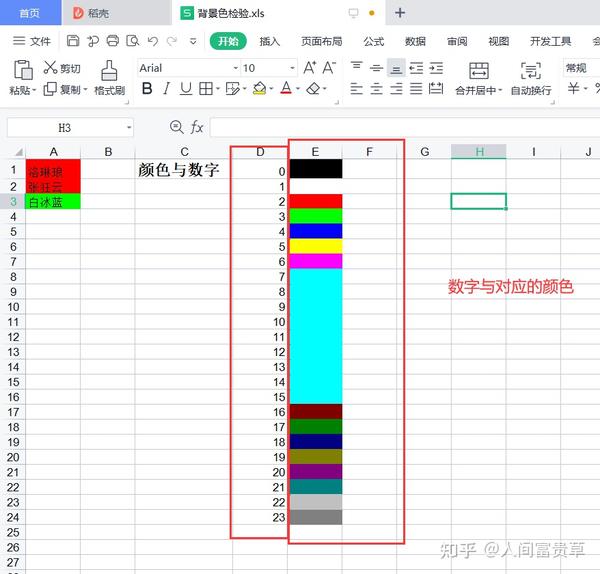Expand the Paste options arrow
The image size is (600, 574).
point(34,90)
